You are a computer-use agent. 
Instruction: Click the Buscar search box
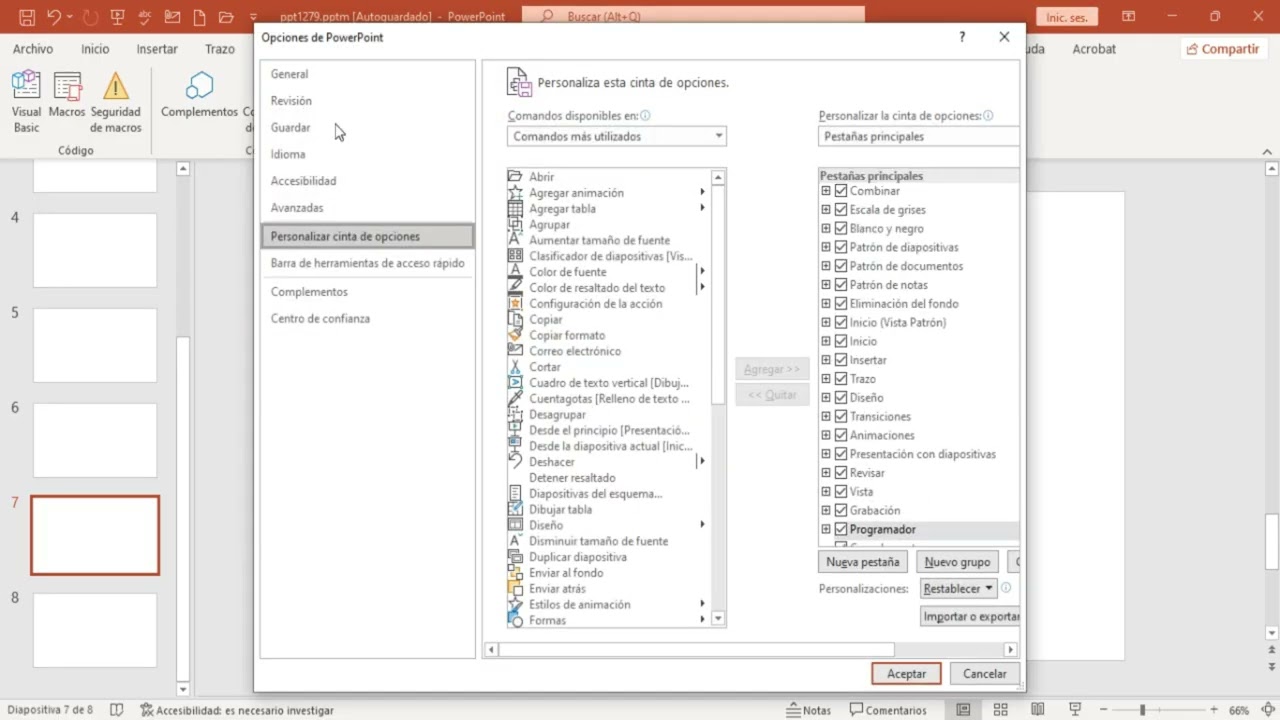coord(693,17)
